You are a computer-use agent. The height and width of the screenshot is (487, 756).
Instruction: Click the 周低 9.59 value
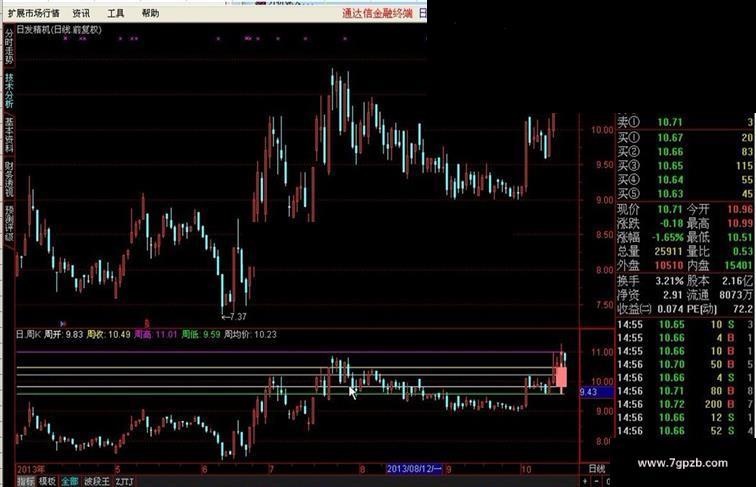pyautogui.click(x=211, y=334)
